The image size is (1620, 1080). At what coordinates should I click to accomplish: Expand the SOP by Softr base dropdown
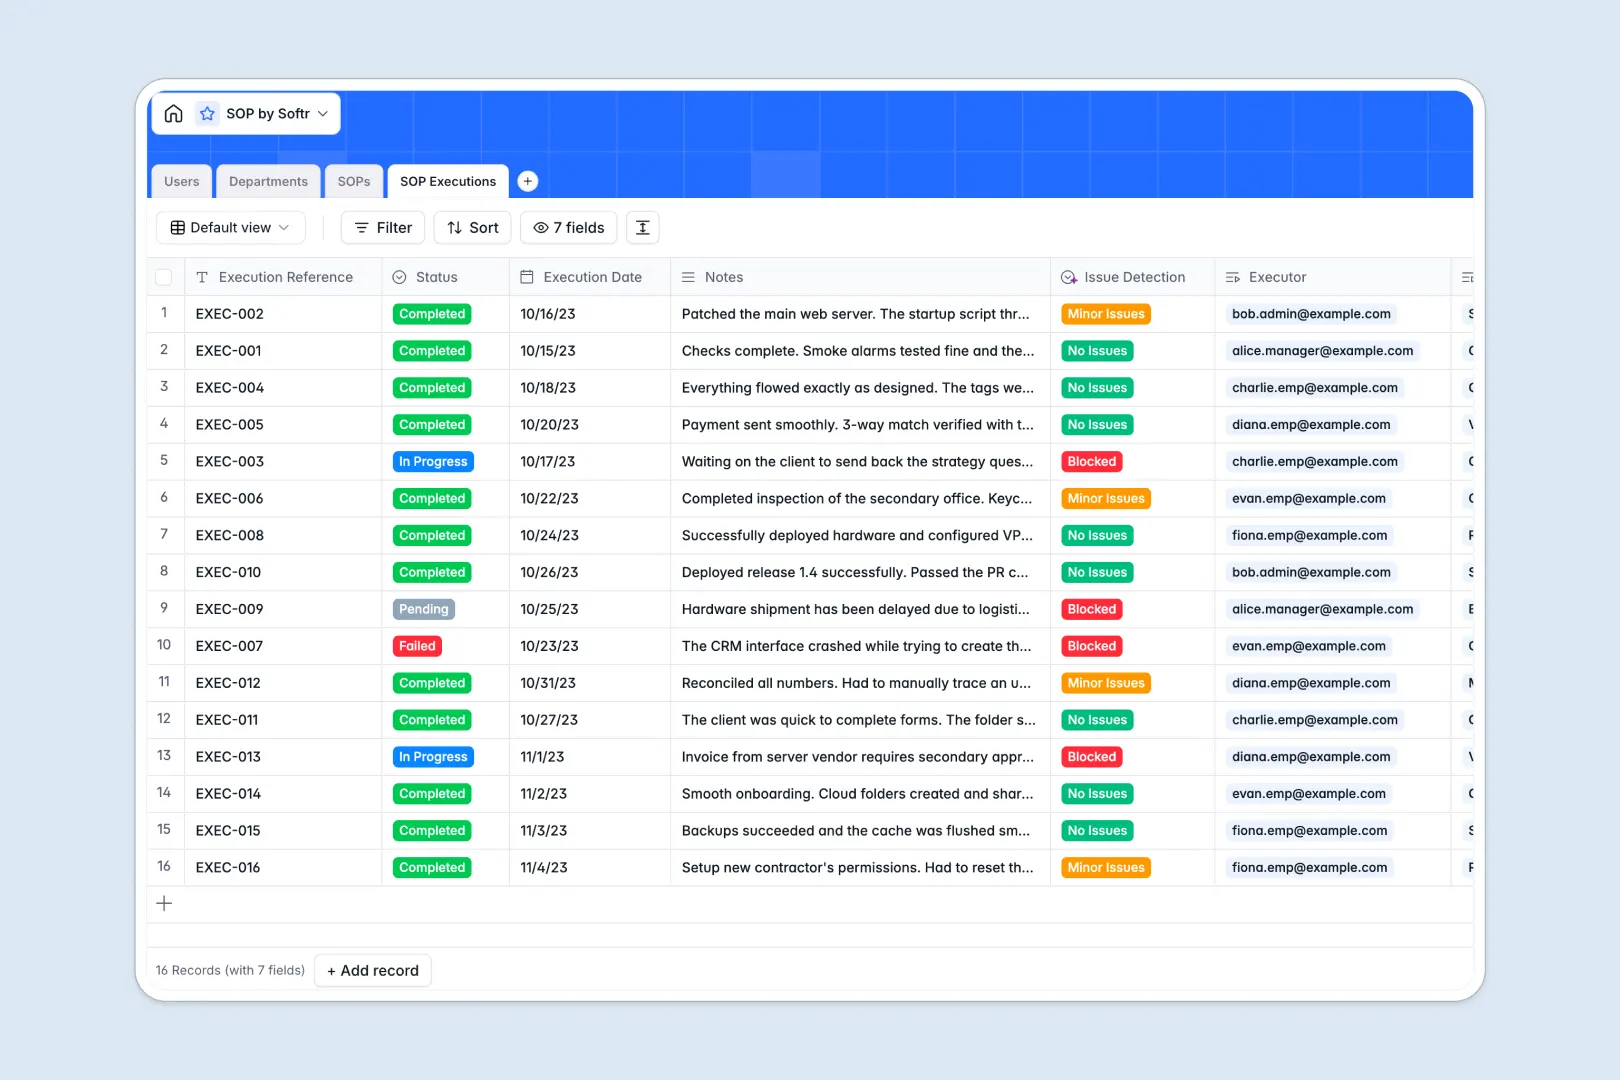(323, 113)
